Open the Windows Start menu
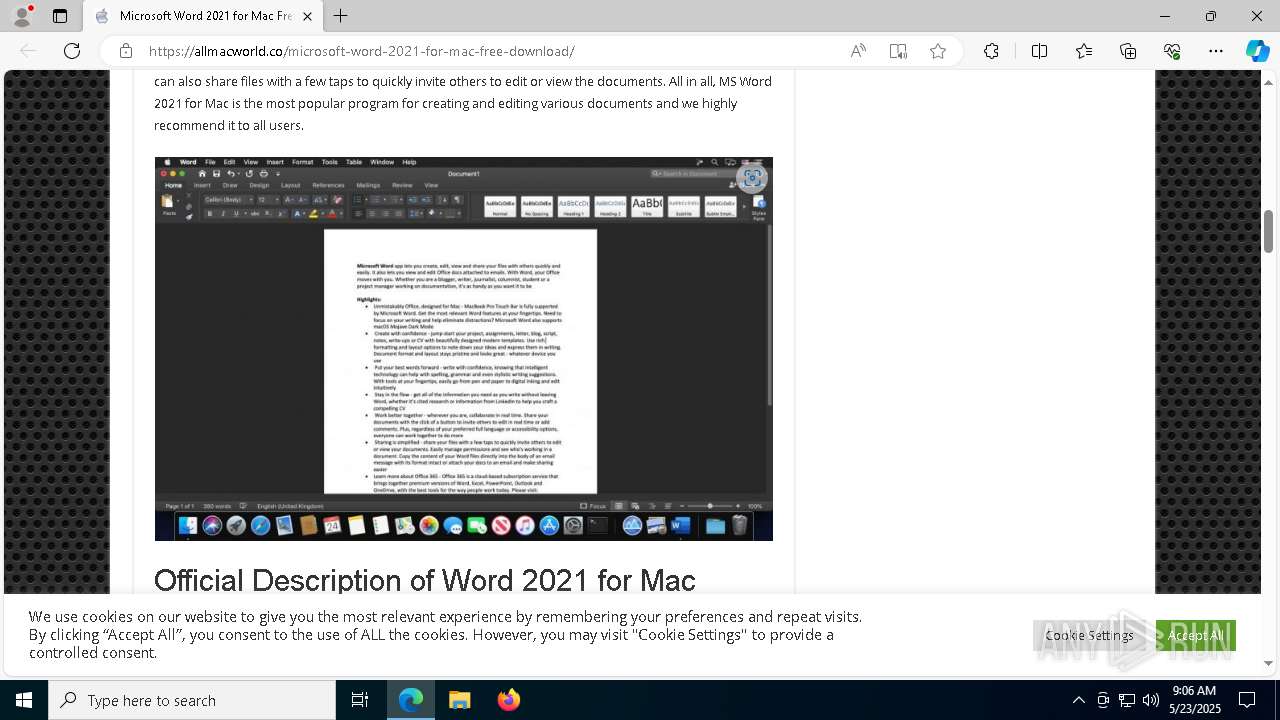 [24, 700]
